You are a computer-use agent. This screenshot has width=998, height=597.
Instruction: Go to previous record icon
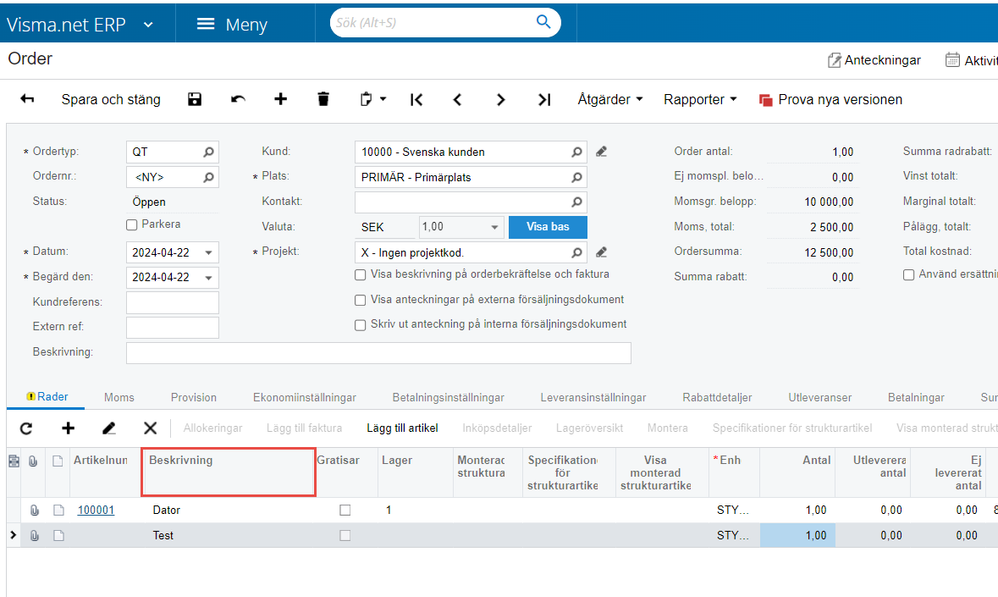[457, 99]
